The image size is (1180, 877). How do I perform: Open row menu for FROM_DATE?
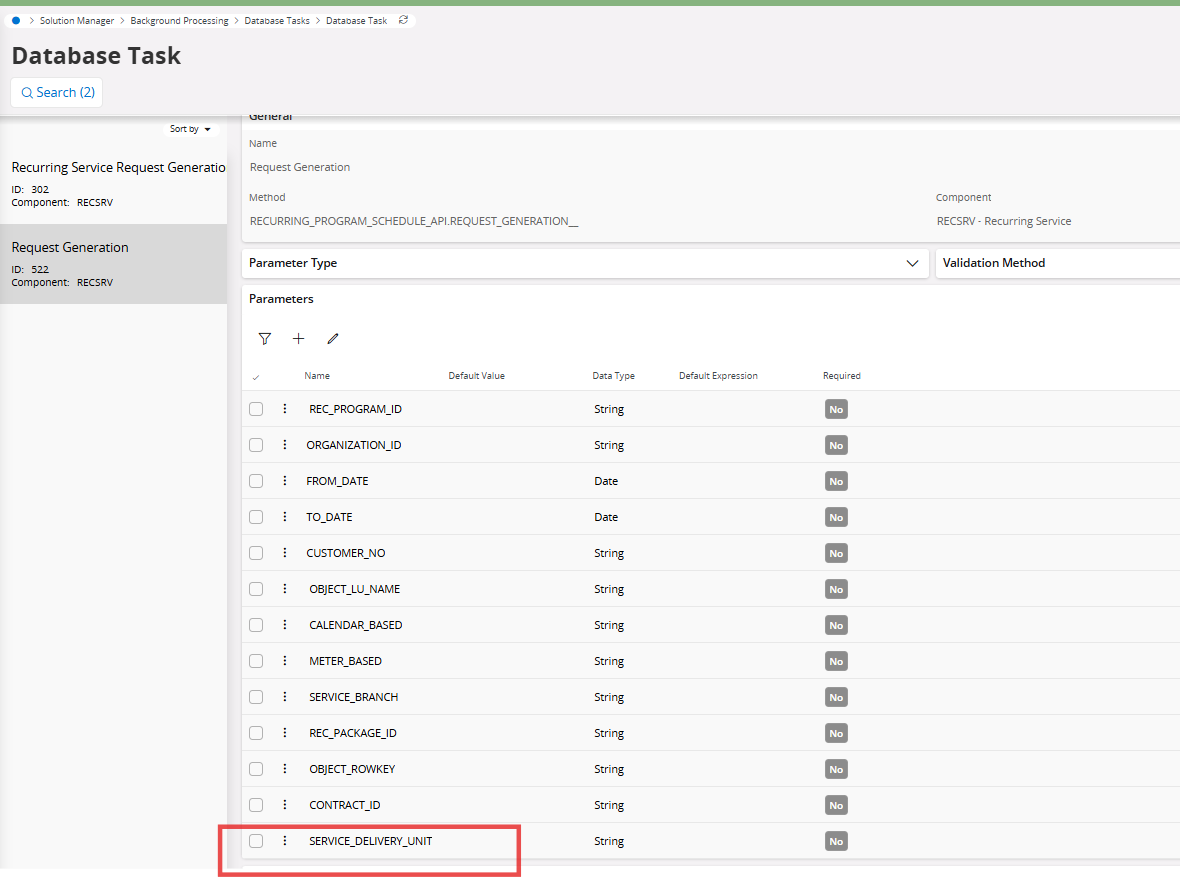coord(284,481)
